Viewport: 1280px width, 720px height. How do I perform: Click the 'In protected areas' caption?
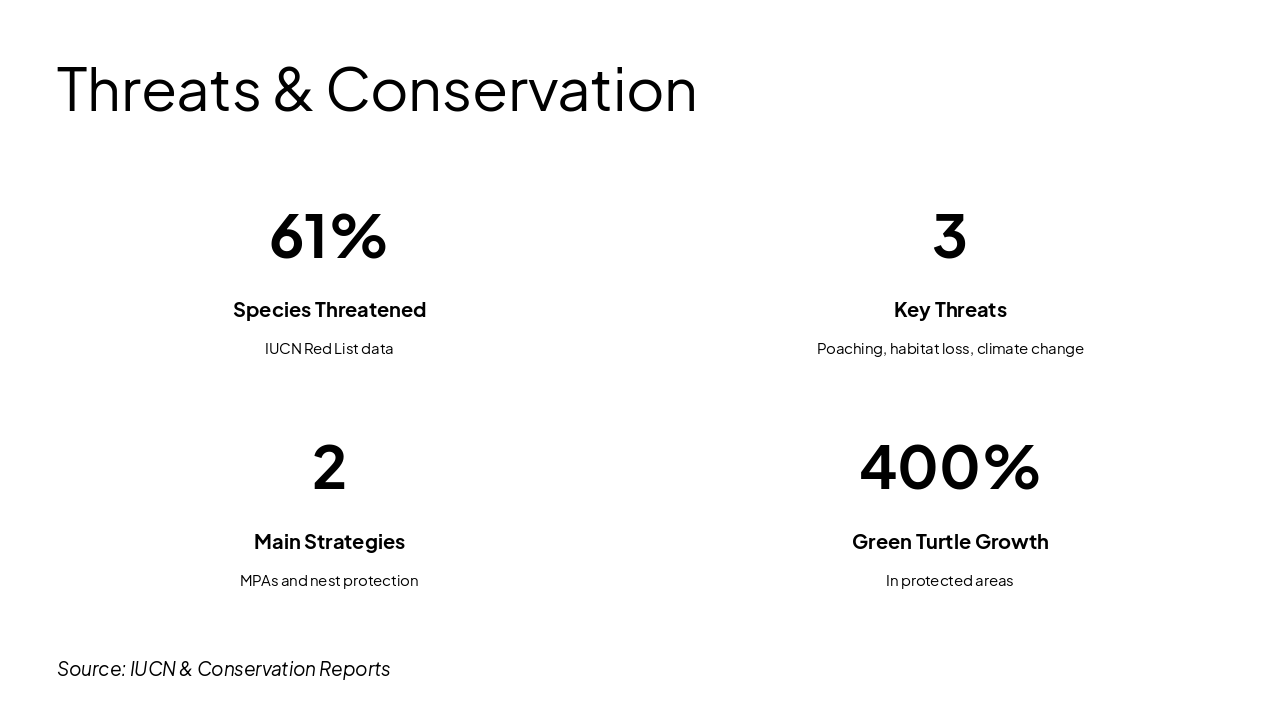point(949,581)
